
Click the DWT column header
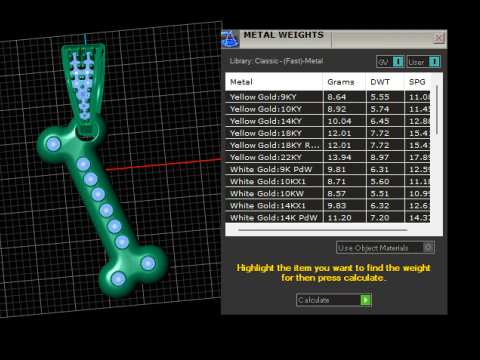click(385, 82)
